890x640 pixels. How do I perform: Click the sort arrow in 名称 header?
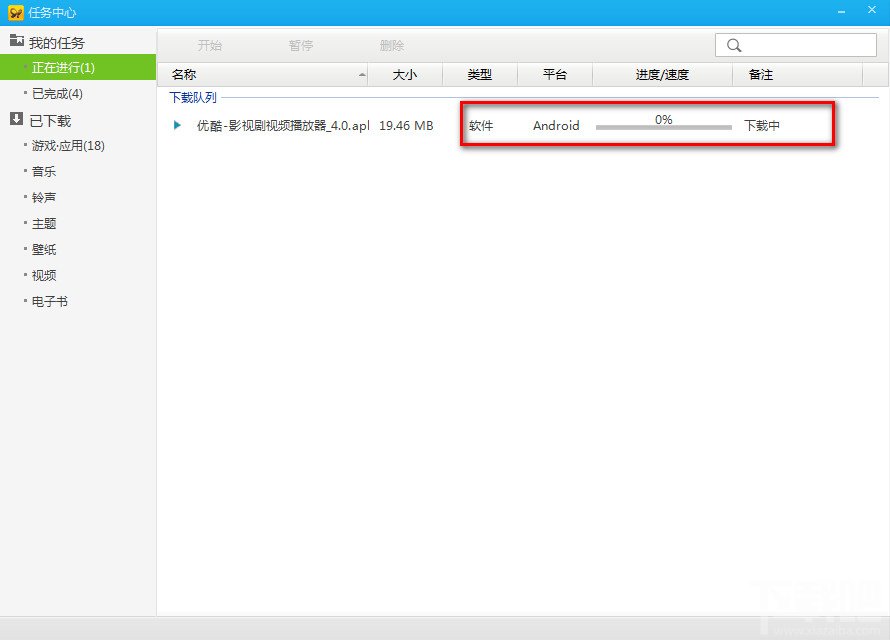362,75
